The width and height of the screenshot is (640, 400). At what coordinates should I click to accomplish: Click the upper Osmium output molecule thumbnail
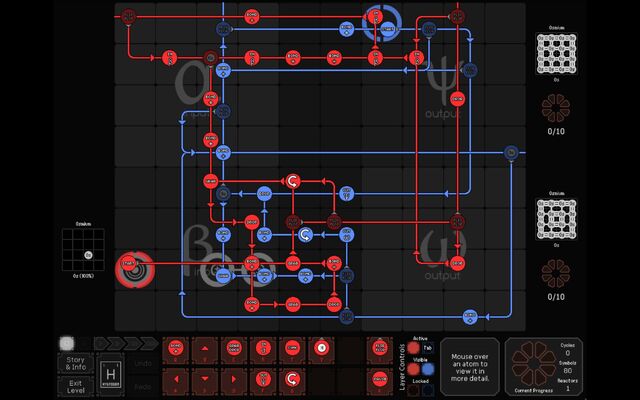[x=556, y=54]
